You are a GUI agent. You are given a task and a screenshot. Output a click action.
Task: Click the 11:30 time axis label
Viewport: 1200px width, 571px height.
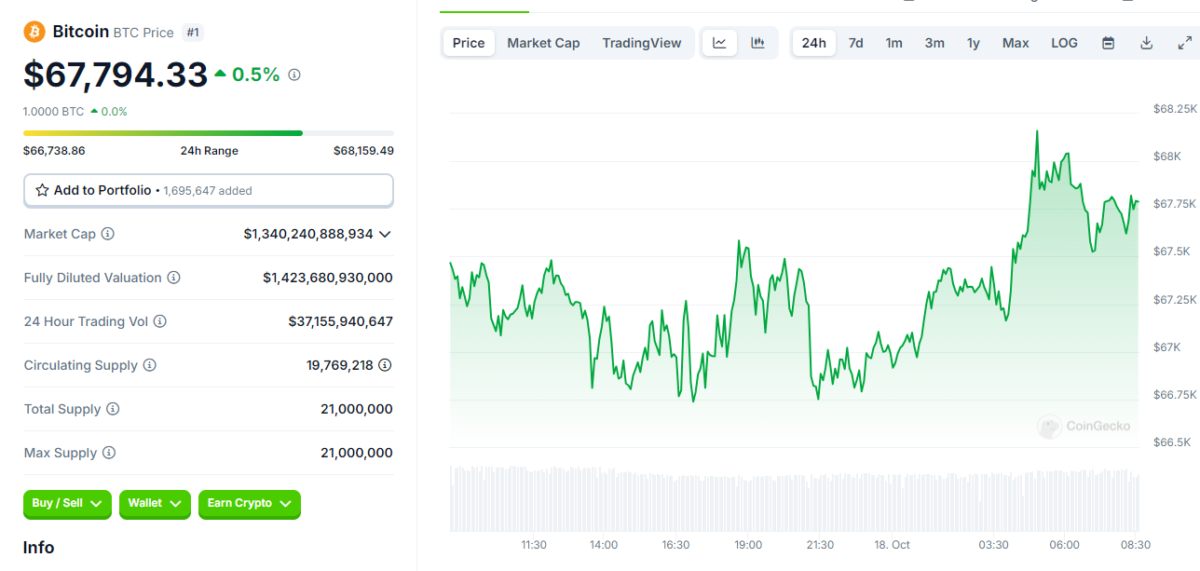pos(534,545)
